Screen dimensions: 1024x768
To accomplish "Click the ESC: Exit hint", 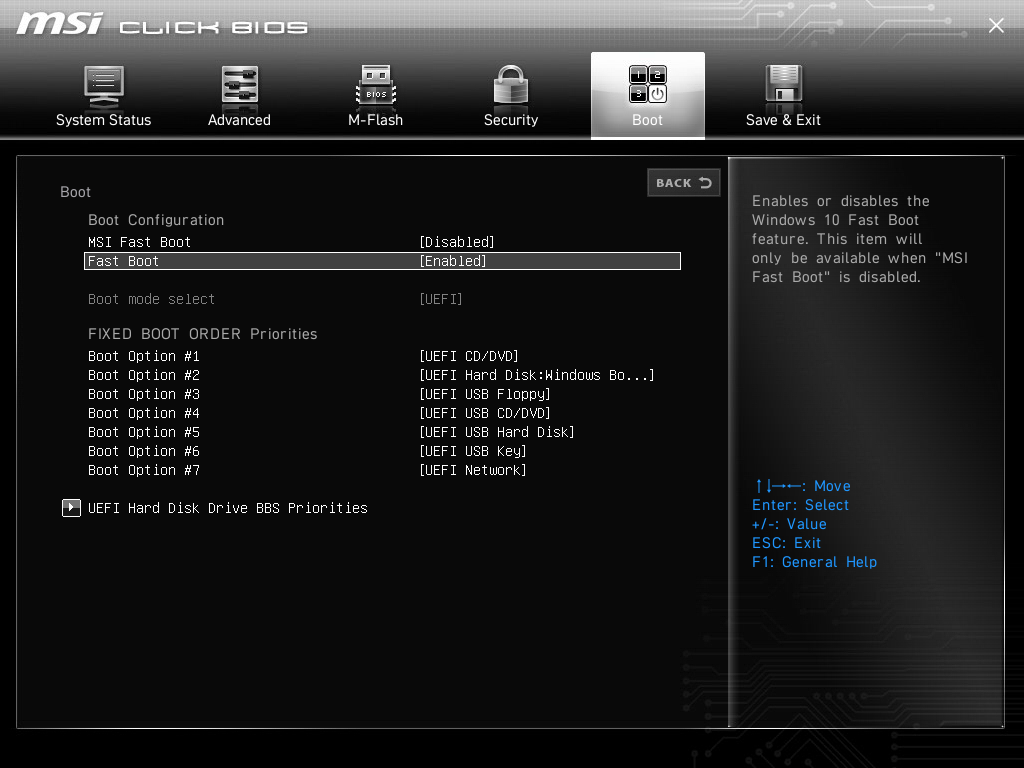I will pos(786,543).
